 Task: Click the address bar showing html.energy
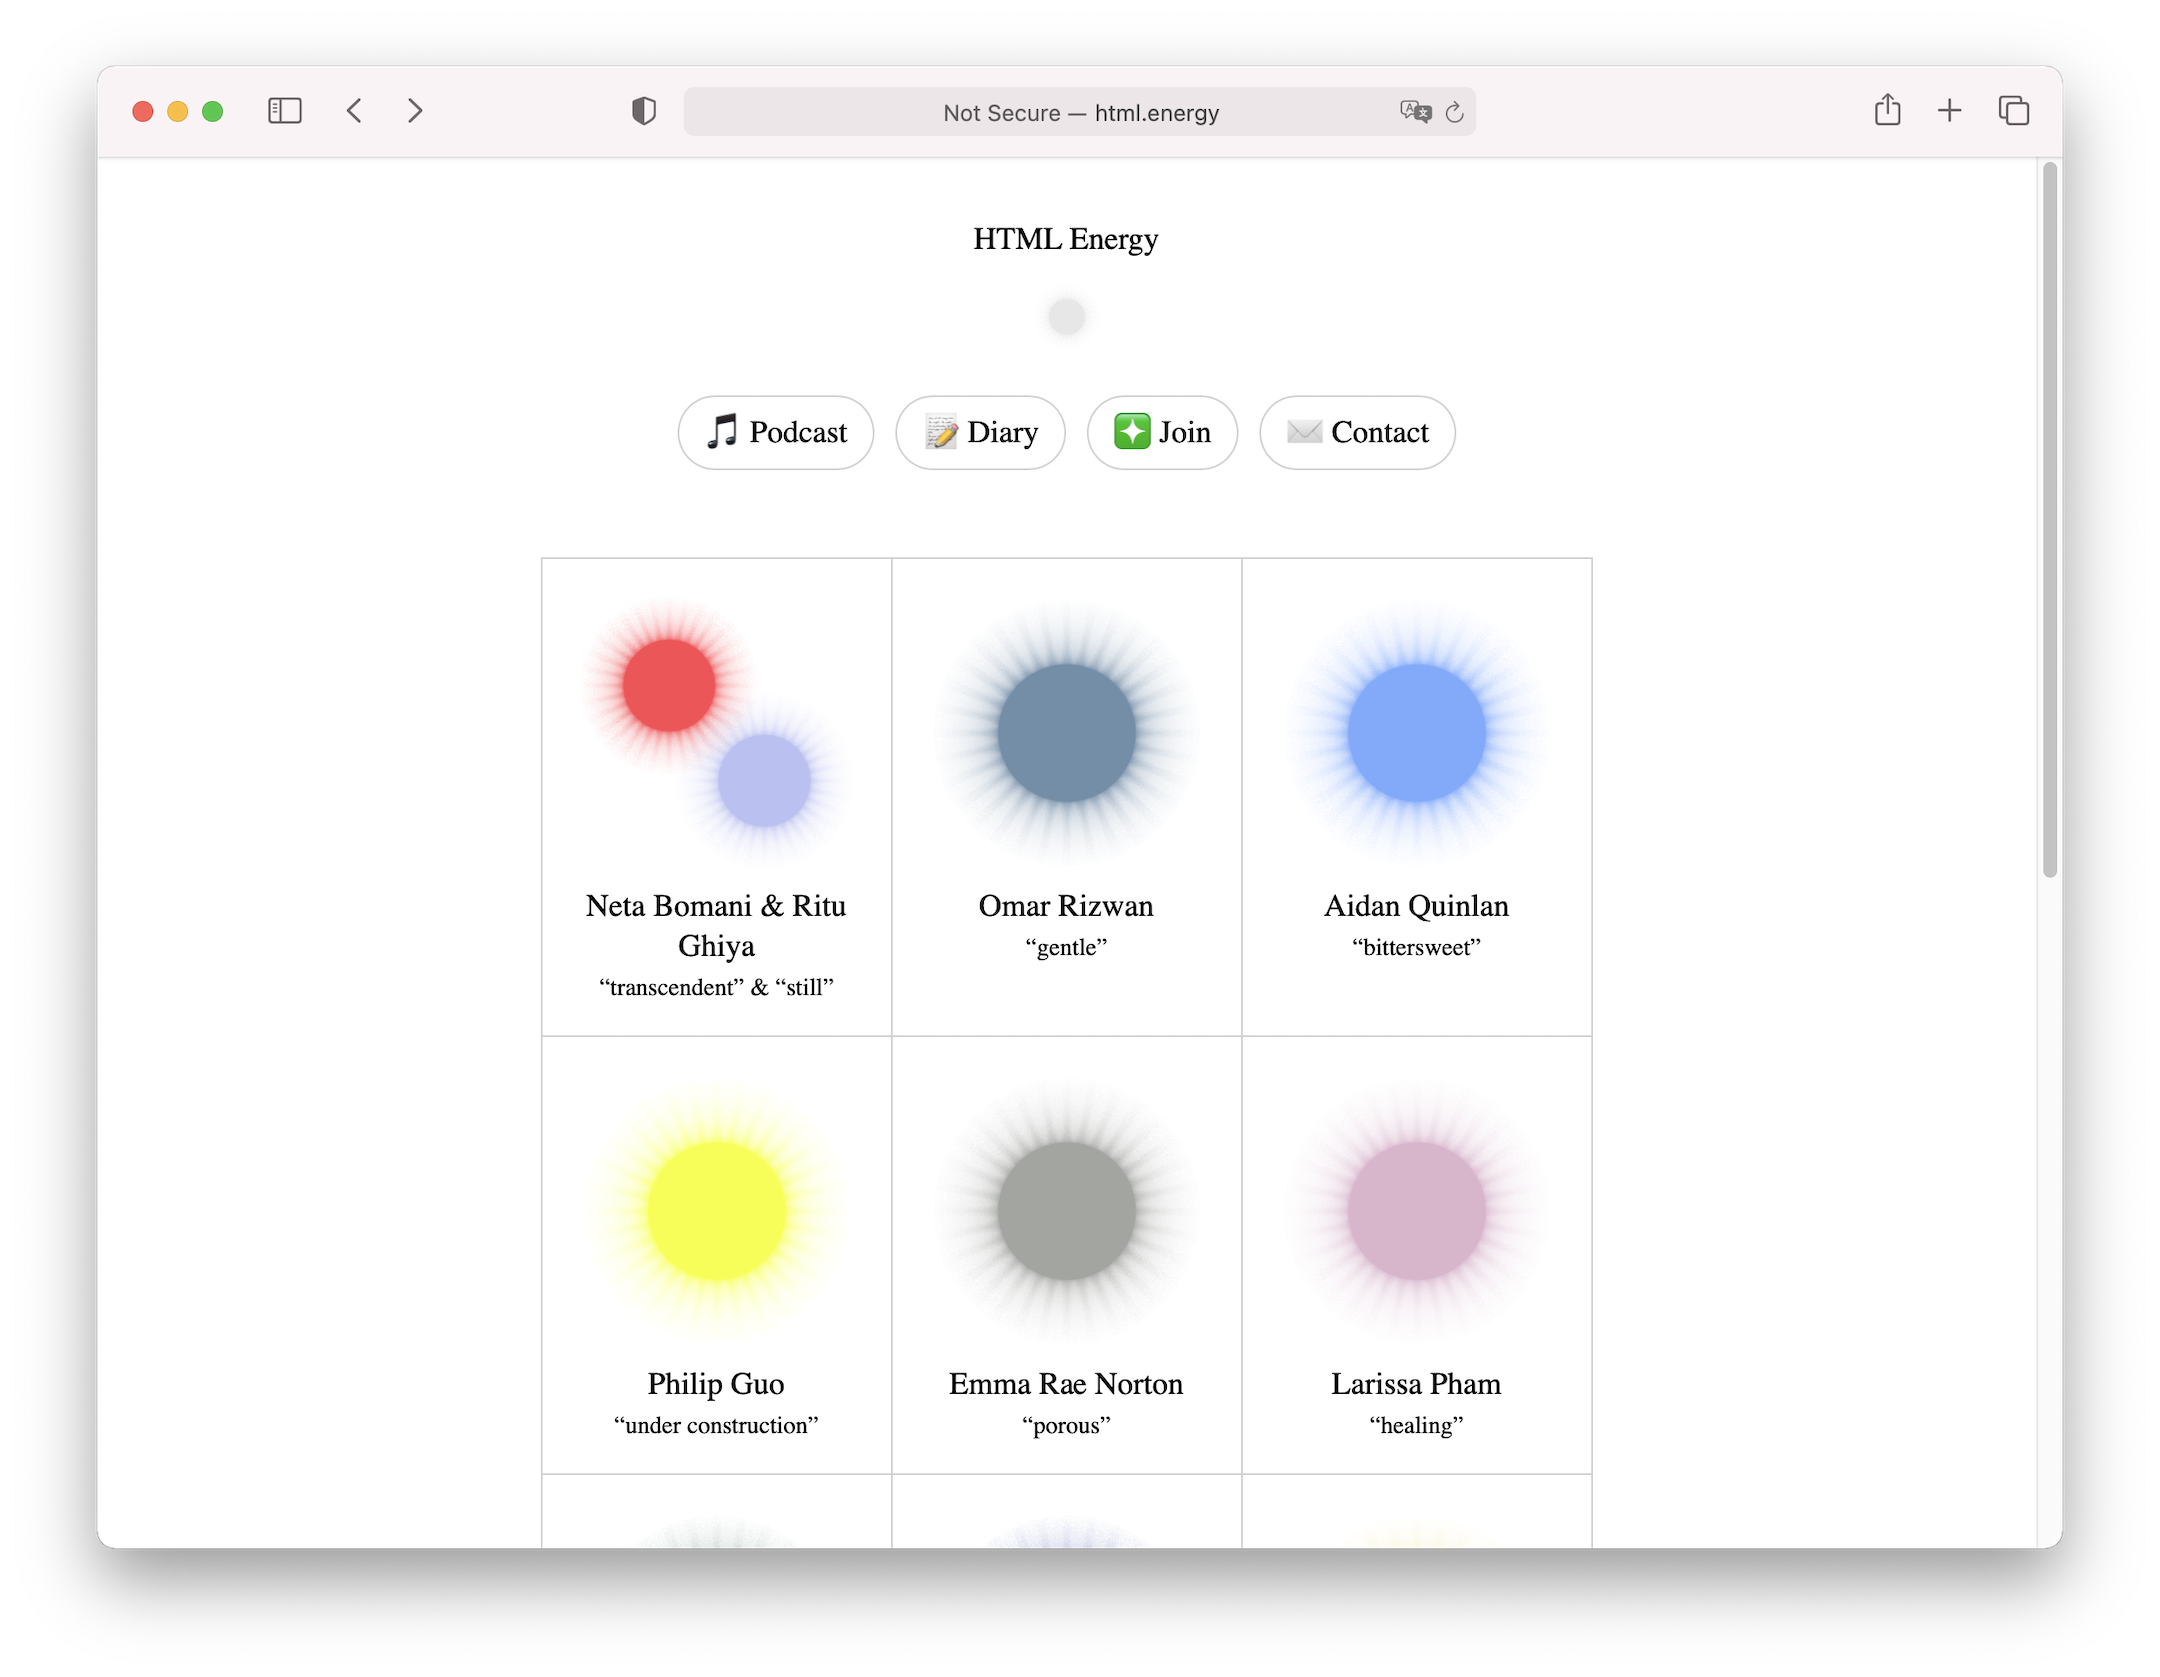1080,112
